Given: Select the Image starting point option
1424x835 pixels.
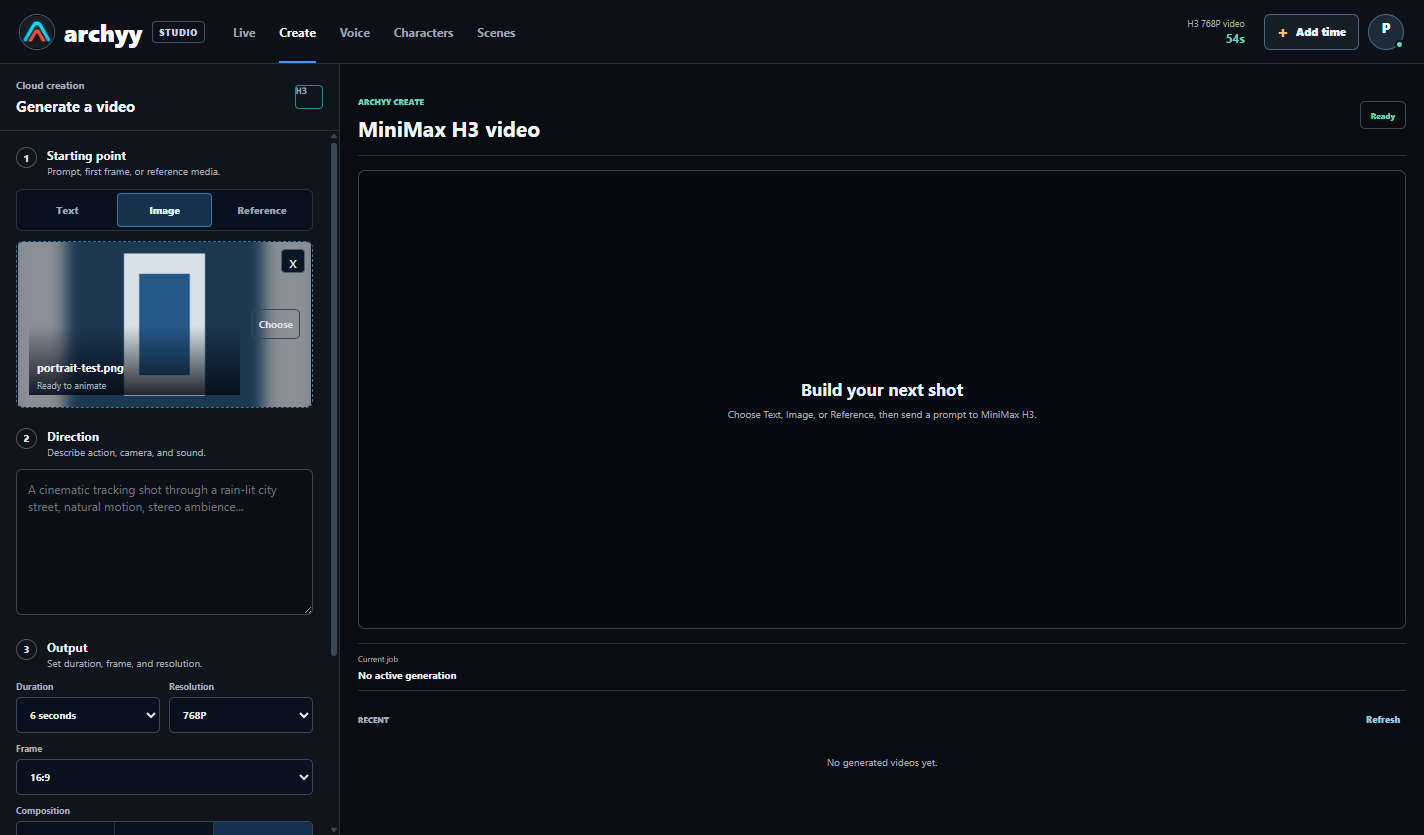Looking at the screenshot, I should pos(164,210).
